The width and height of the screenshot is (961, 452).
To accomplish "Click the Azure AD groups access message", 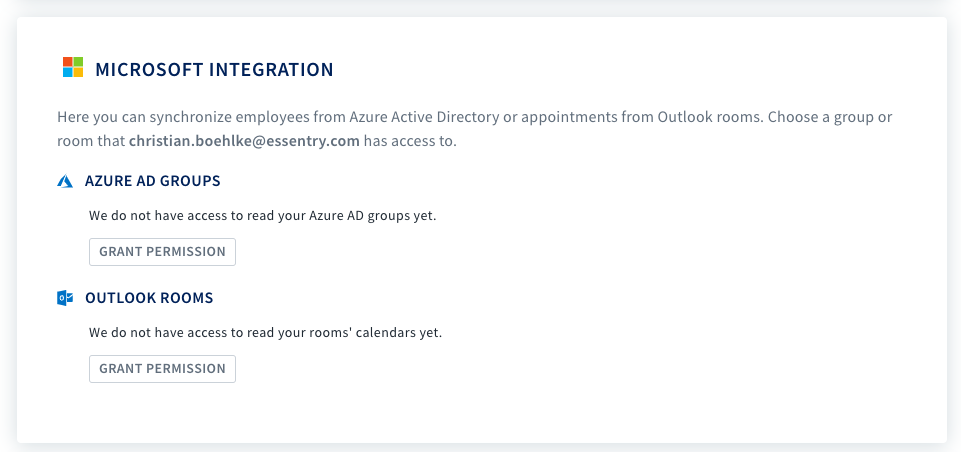I will pyautogui.click(x=262, y=216).
